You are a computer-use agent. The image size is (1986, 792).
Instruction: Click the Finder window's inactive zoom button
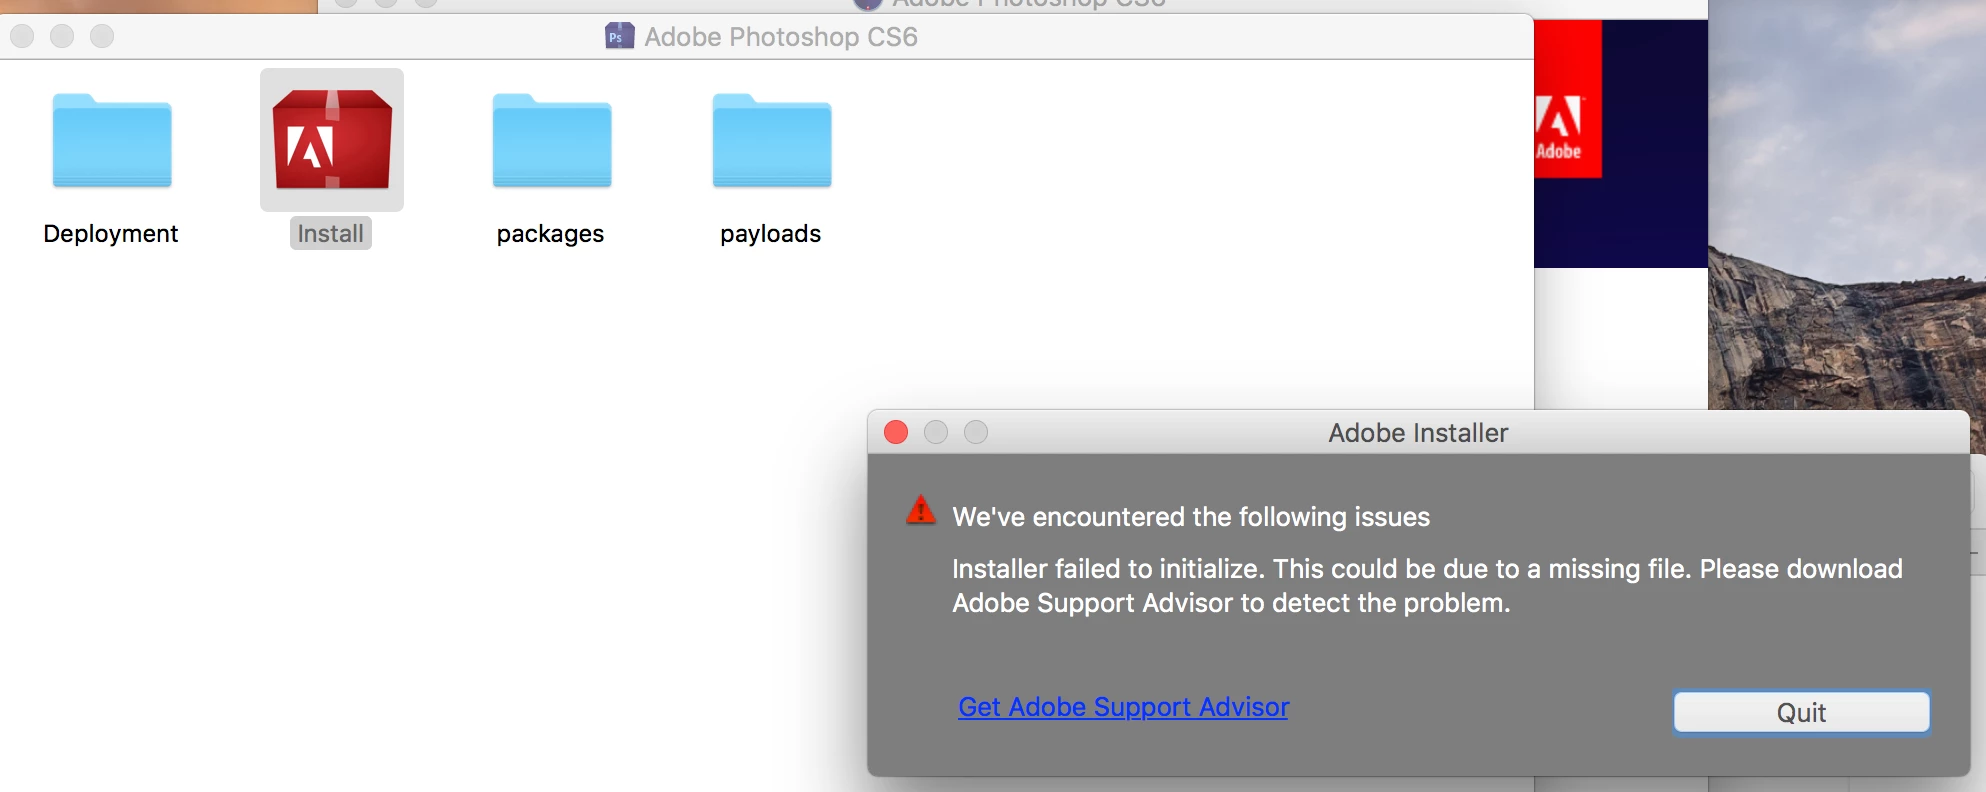[x=102, y=36]
